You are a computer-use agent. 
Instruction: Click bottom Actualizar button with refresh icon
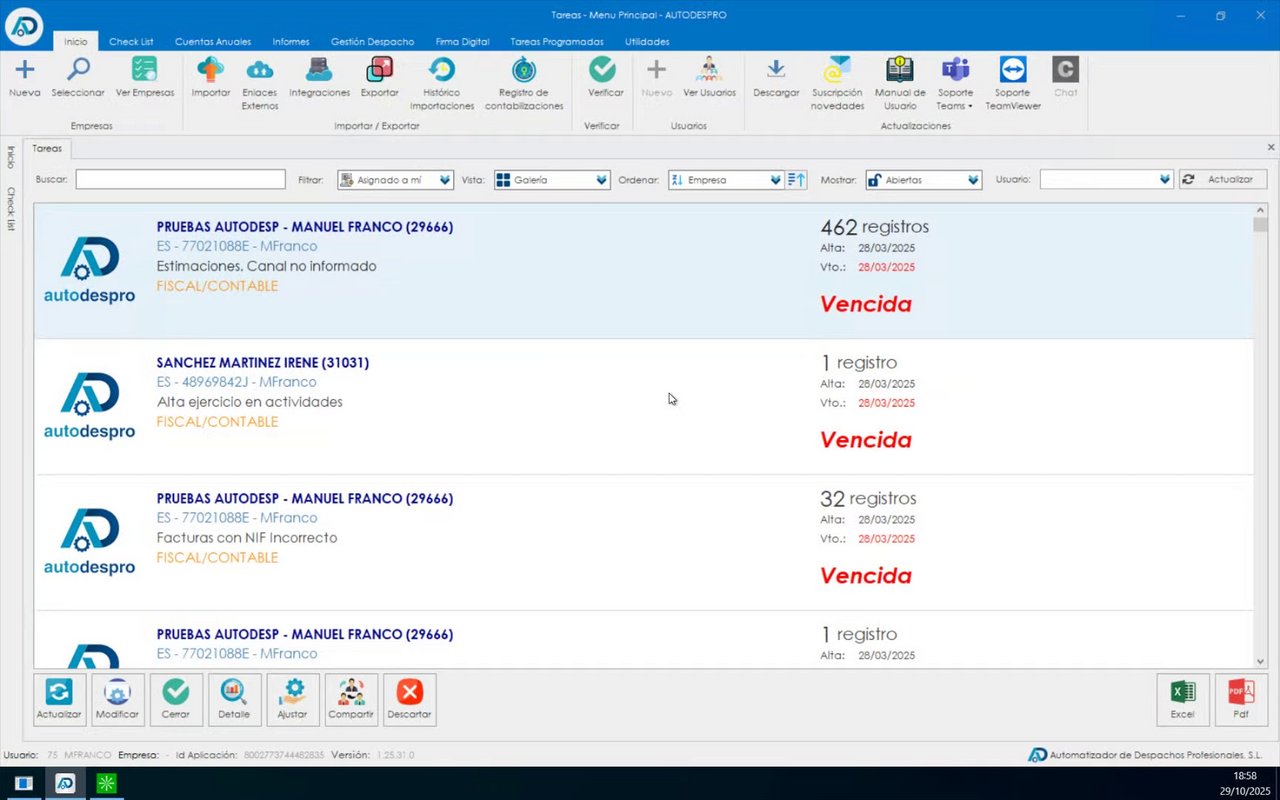(59, 699)
